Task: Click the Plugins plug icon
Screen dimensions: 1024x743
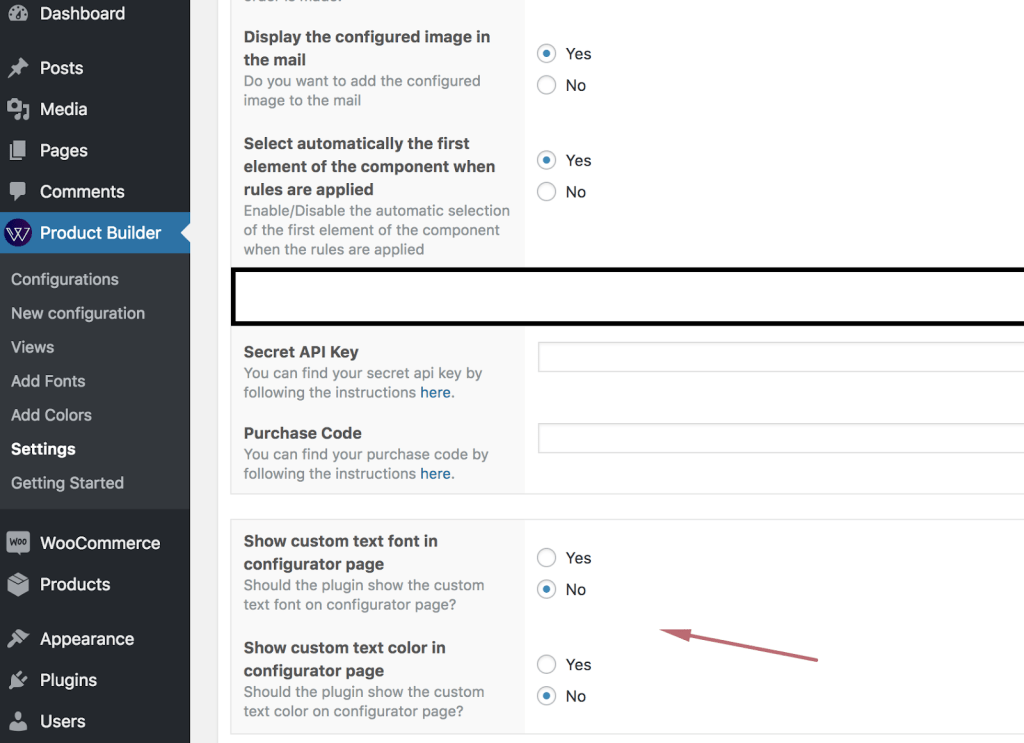Action: coord(18,680)
